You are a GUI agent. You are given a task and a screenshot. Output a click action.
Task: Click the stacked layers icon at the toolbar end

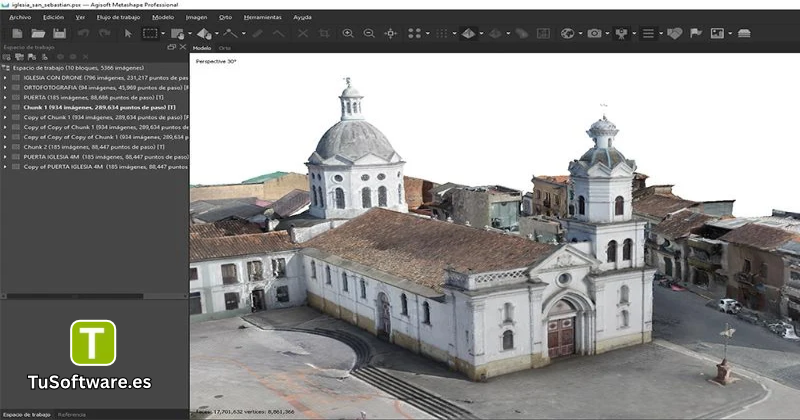[x=744, y=33]
